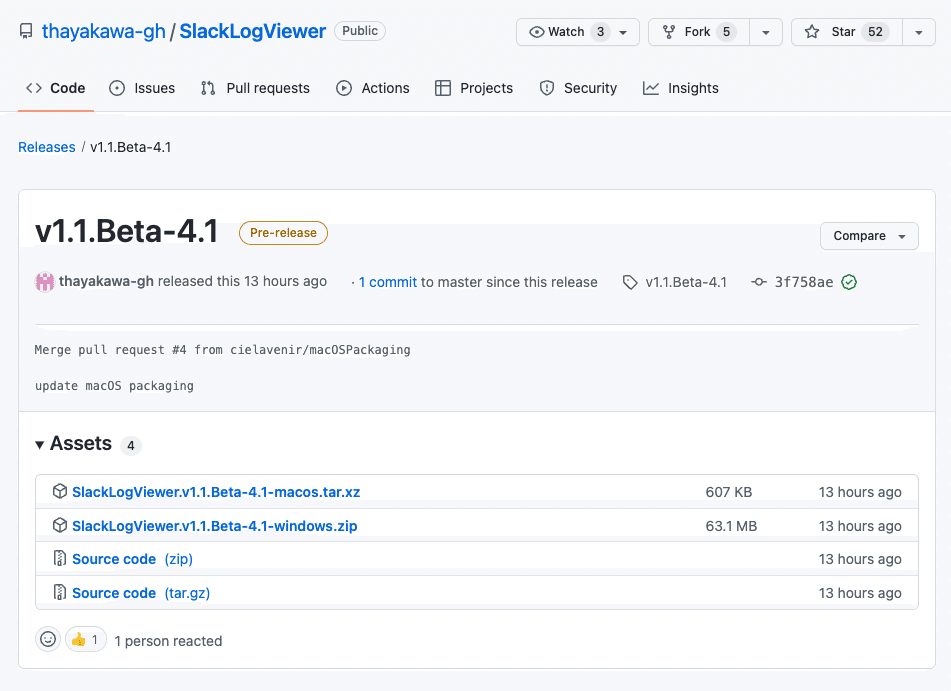Download SlackLogViewer.v1.1.Beta-4.1-macos.tar.xz
Image resolution: width=951 pixels, height=691 pixels.
point(216,492)
